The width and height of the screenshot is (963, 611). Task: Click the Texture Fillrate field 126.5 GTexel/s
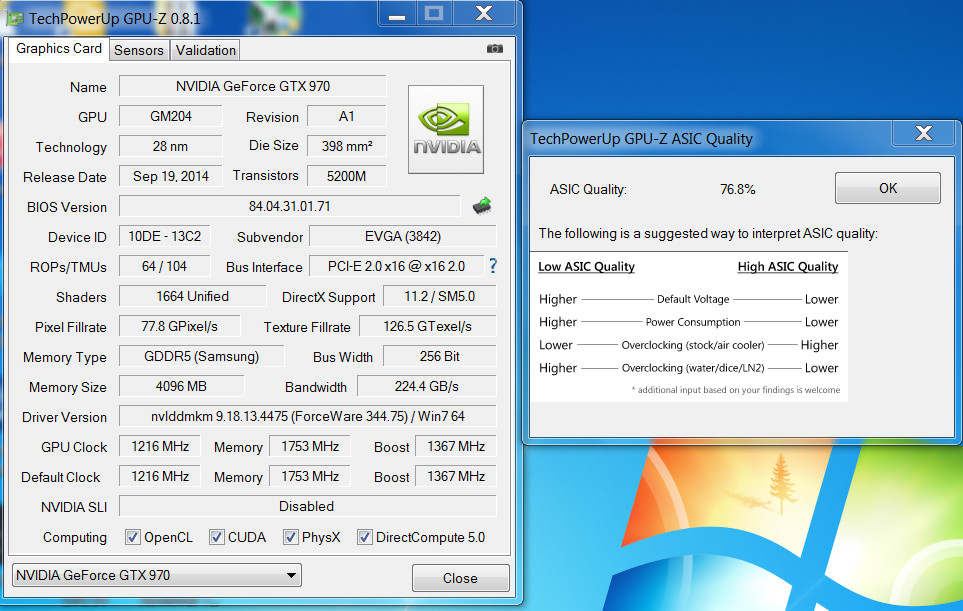click(x=427, y=327)
